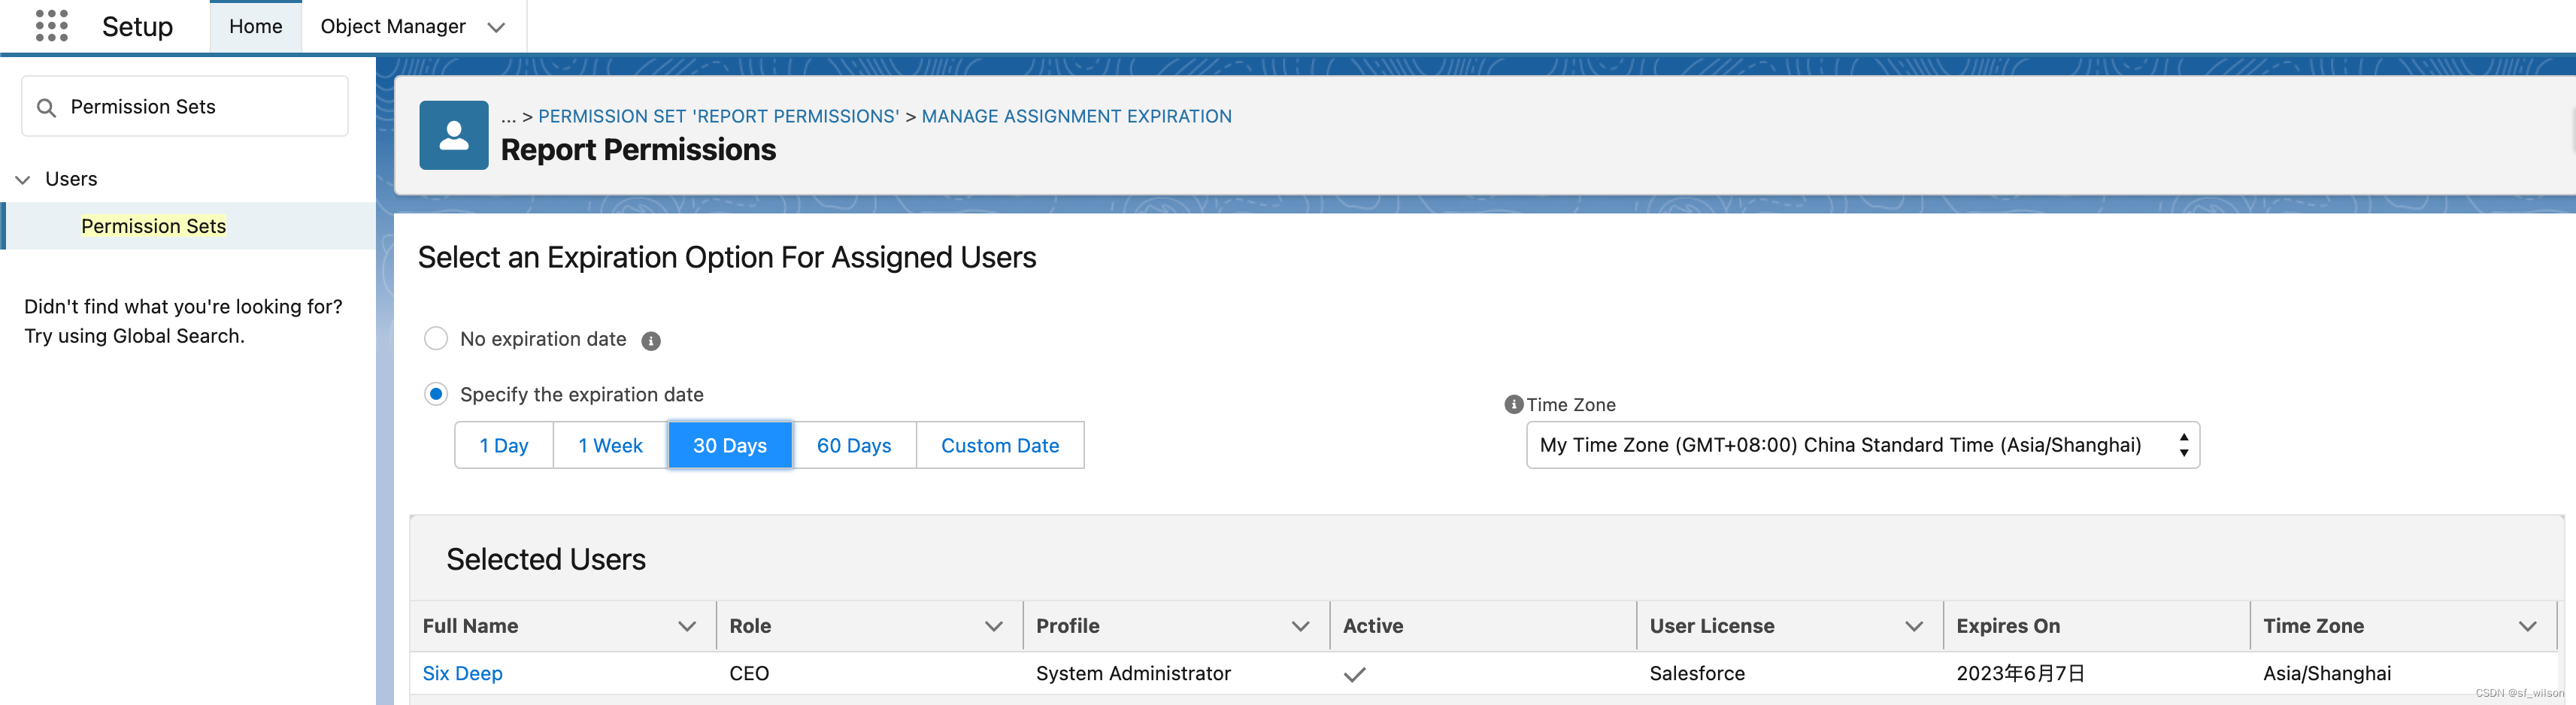Click the Time Zone info icon

(1514, 404)
